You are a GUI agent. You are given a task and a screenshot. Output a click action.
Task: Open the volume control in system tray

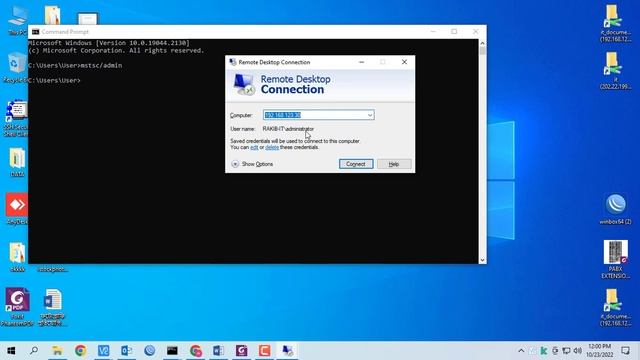[x=577, y=351]
